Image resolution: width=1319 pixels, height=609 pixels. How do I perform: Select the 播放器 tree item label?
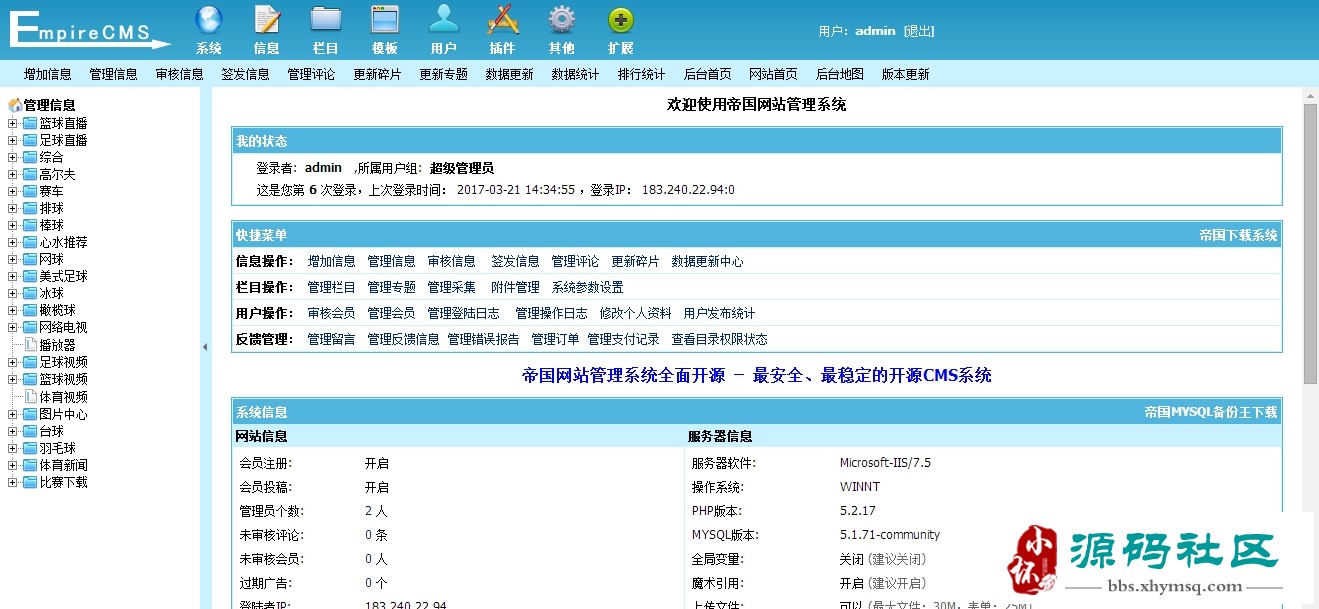click(58, 345)
